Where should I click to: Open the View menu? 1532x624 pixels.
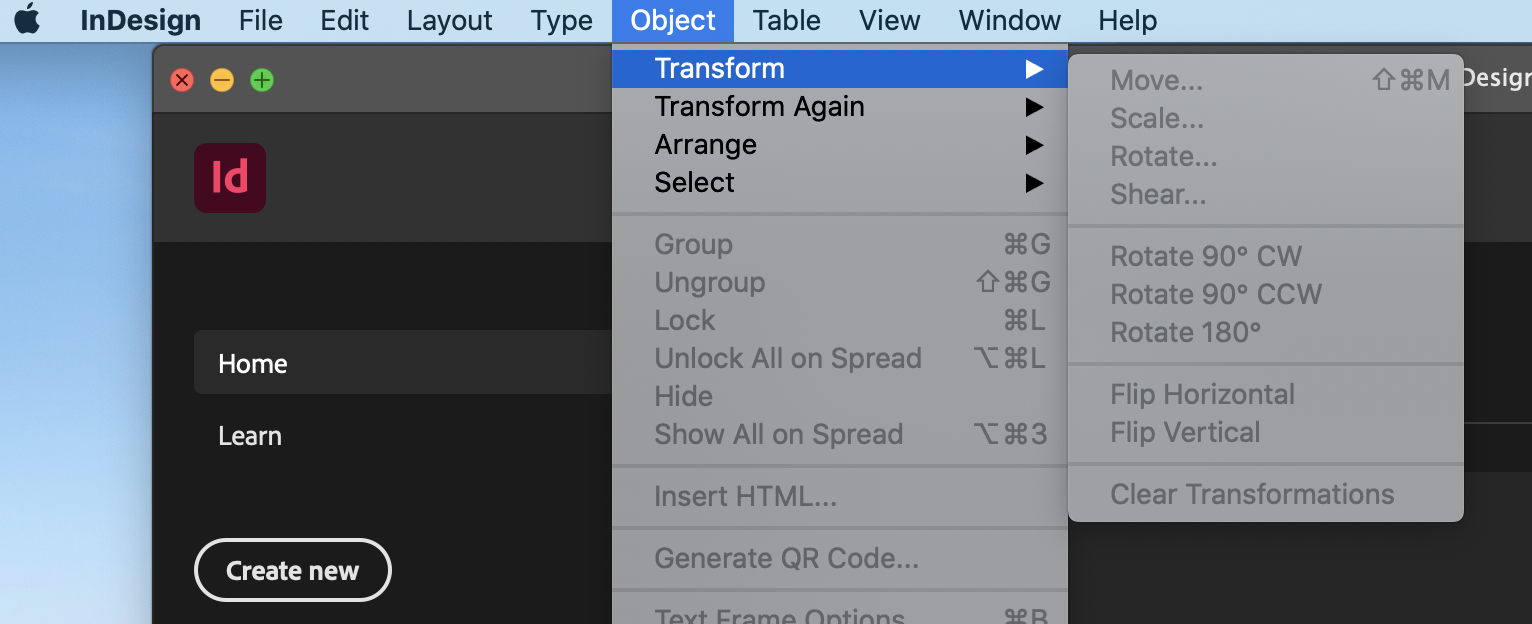point(888,20)
